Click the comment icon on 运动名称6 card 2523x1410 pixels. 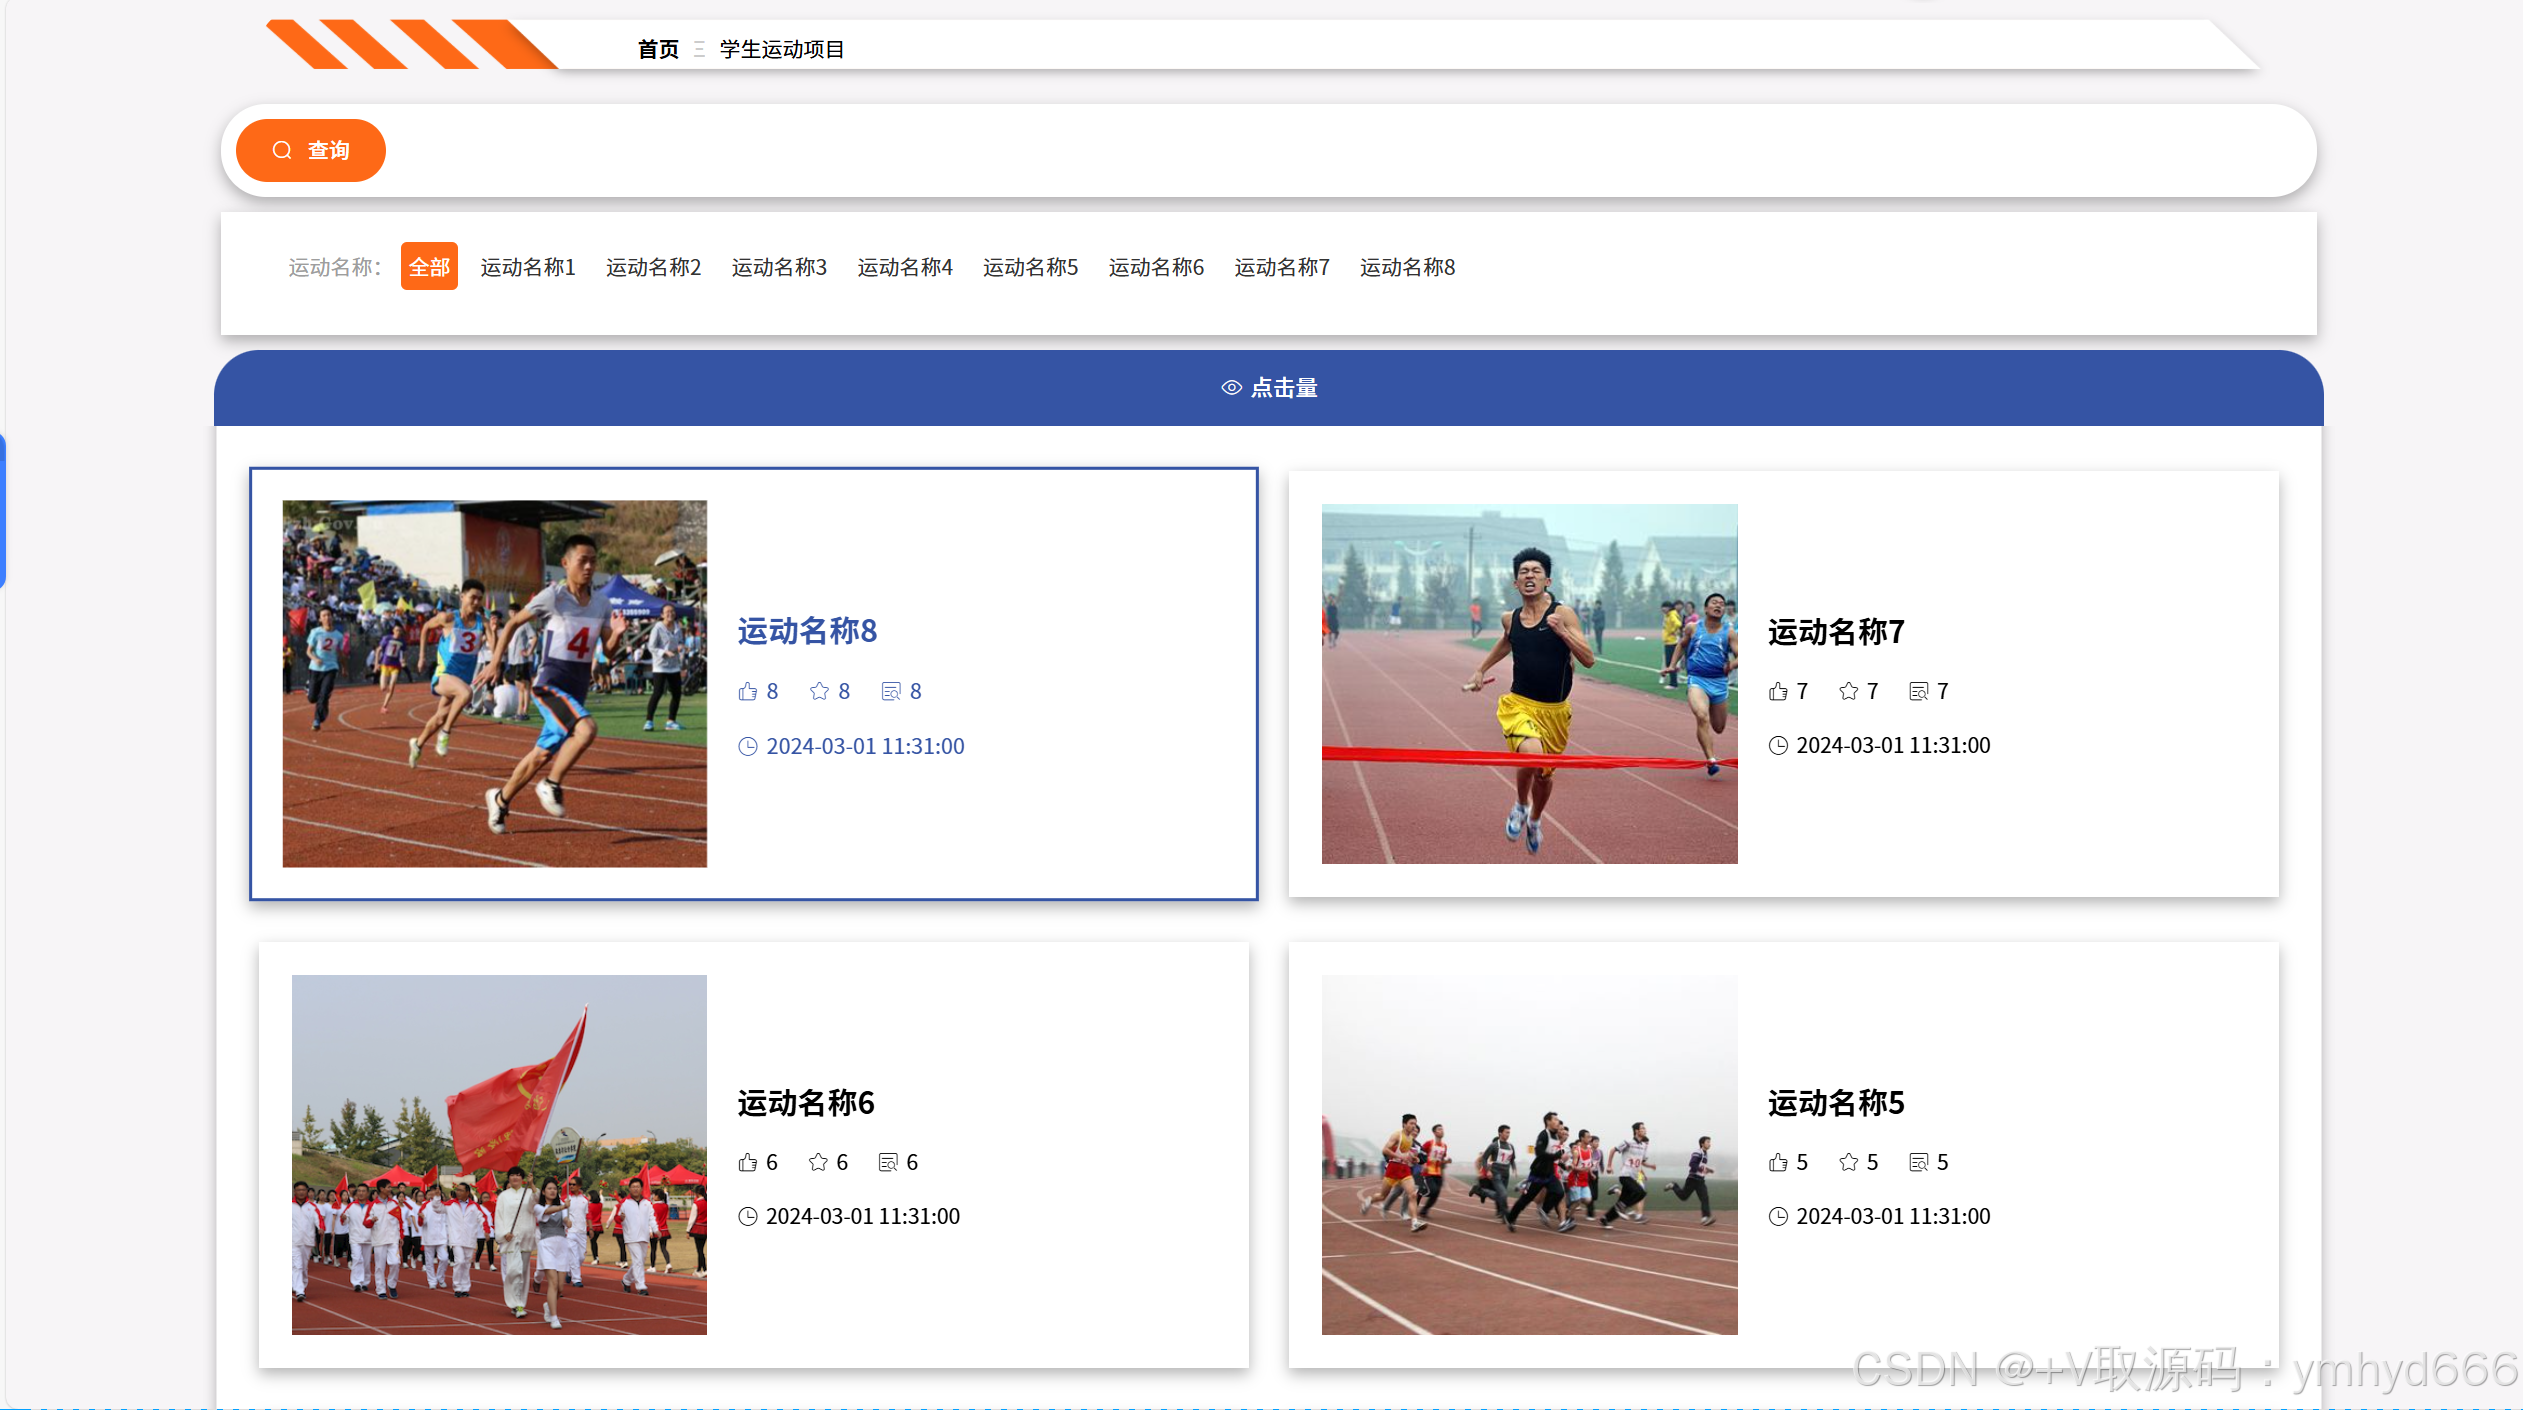(x=887, y=1162)
